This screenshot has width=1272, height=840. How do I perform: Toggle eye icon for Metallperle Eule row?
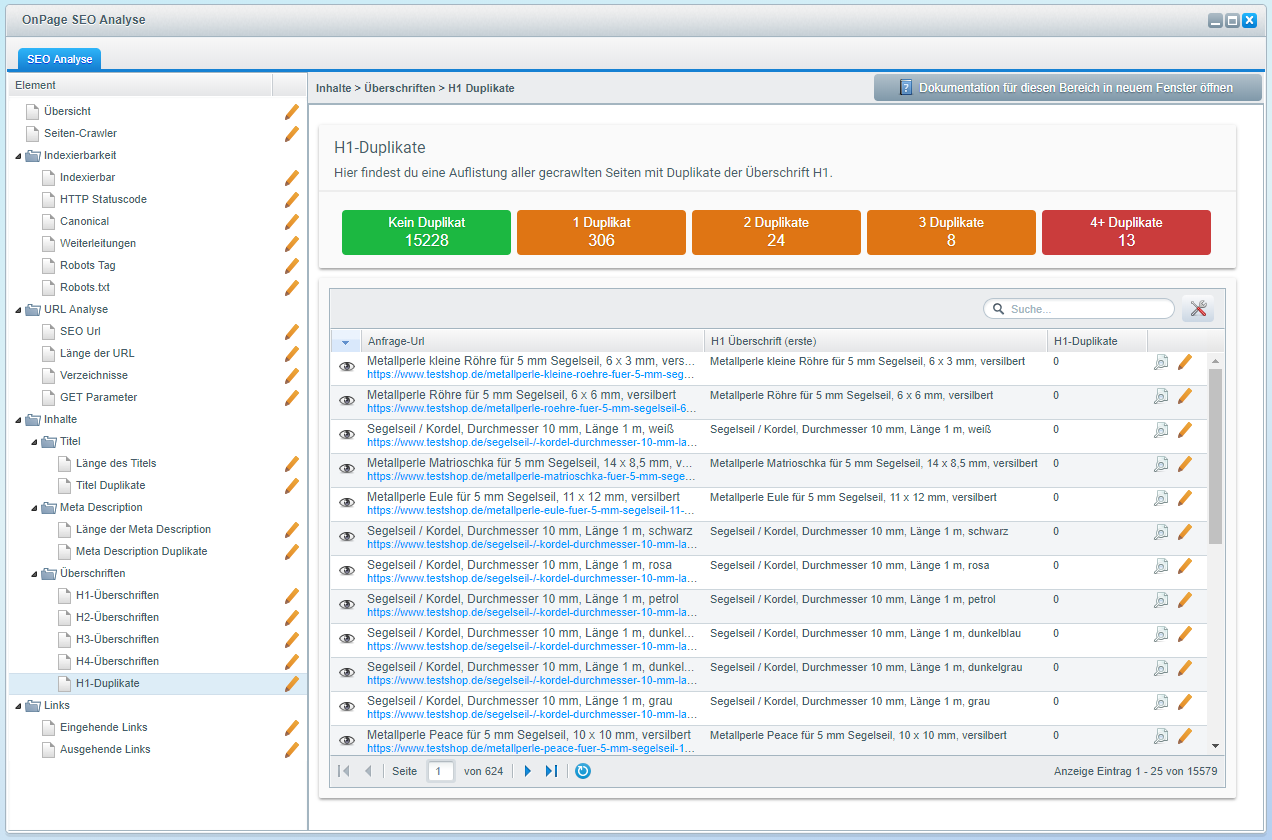(x=347, y=503)
